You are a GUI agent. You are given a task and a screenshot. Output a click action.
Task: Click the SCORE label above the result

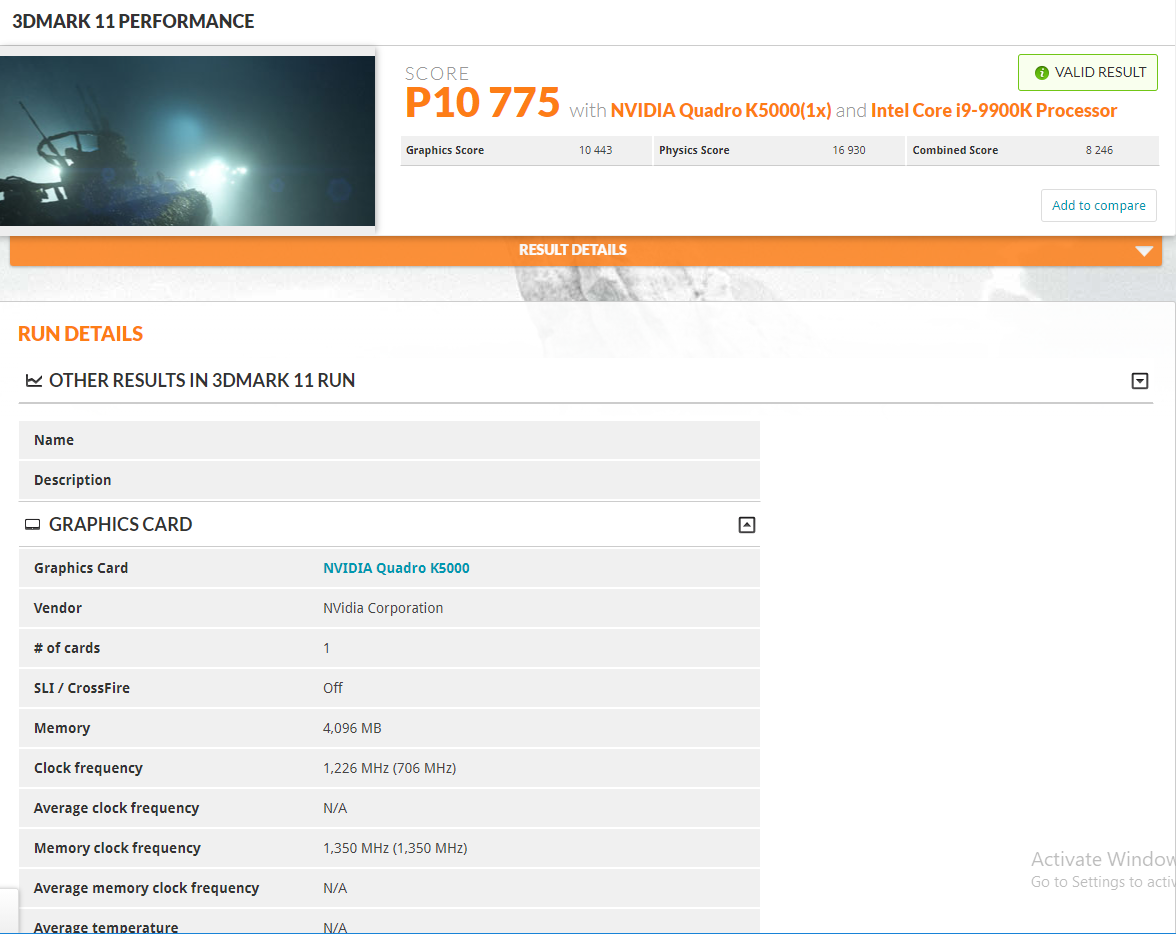(x=436, y=74)
